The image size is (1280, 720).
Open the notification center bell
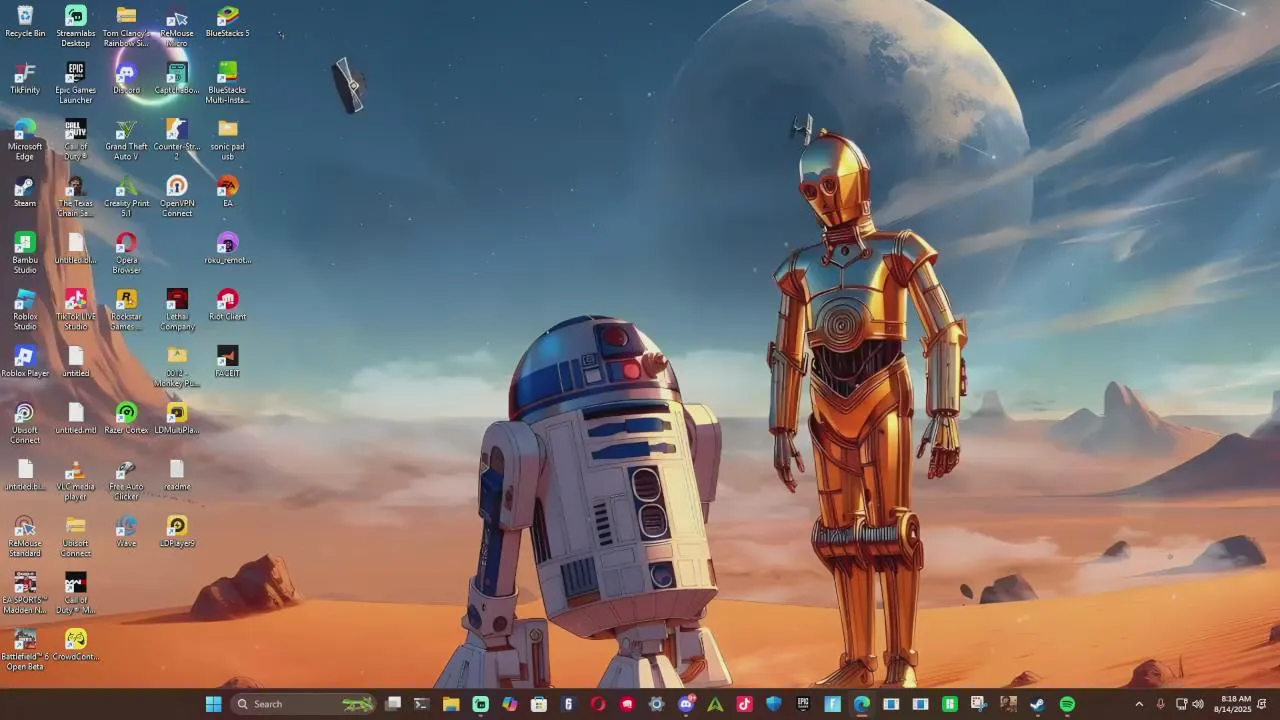tap(1263, 704)
